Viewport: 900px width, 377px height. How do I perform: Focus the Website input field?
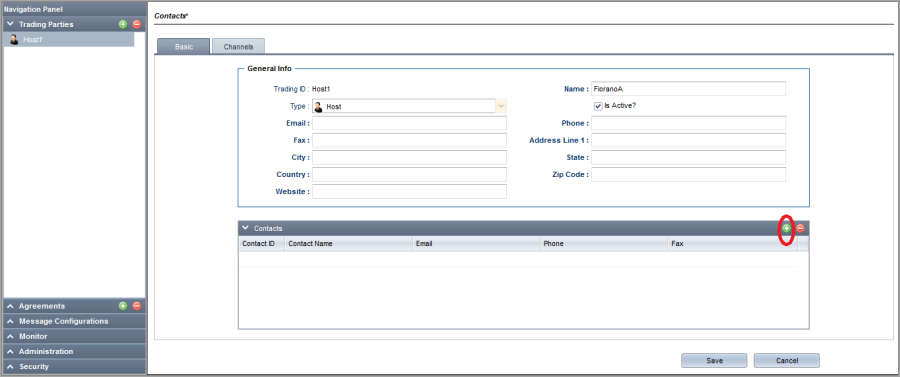(409, 192)
